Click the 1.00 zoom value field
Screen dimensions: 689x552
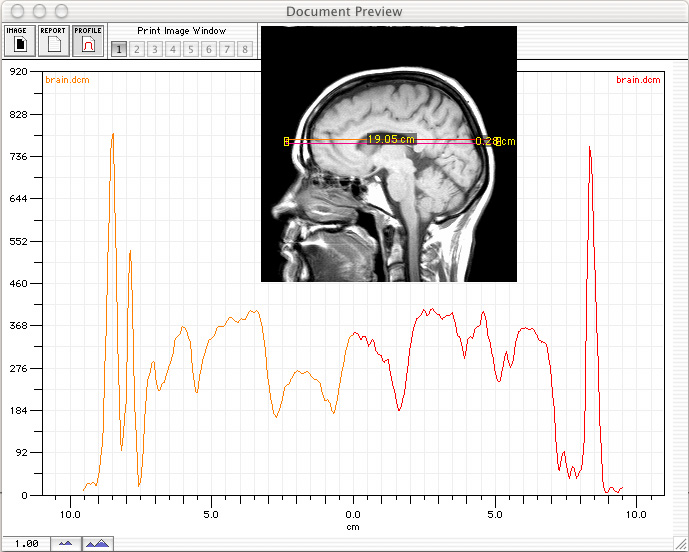(x=26, y=543)
